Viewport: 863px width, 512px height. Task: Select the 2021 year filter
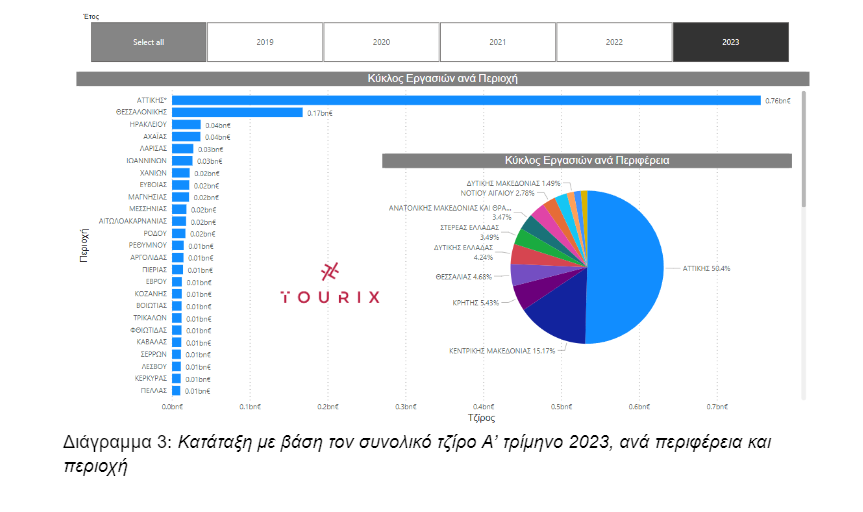(497, 43)
